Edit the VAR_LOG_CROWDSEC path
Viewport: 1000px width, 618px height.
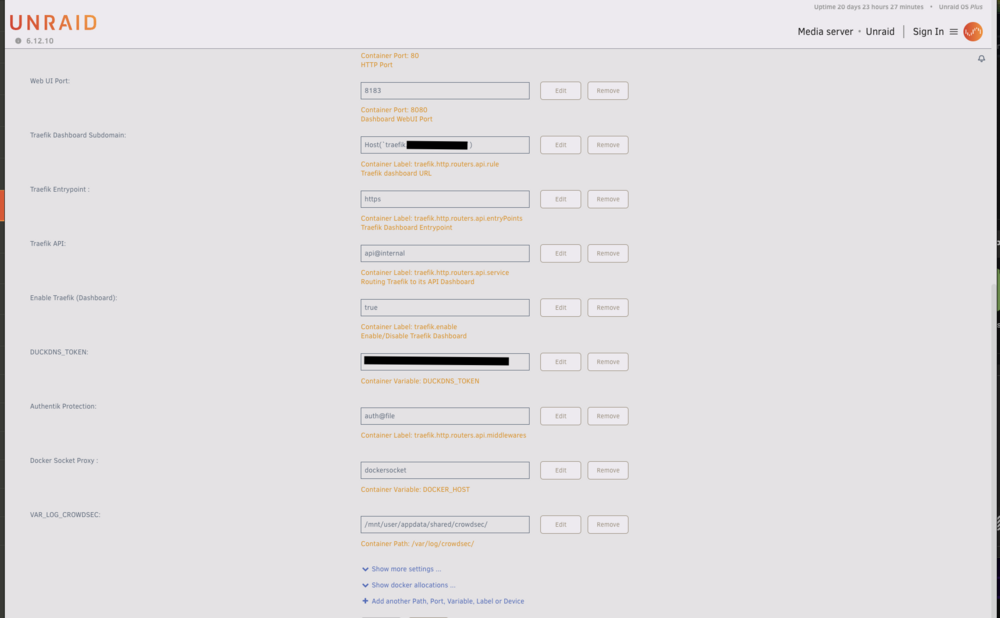(x=561, y=524)
